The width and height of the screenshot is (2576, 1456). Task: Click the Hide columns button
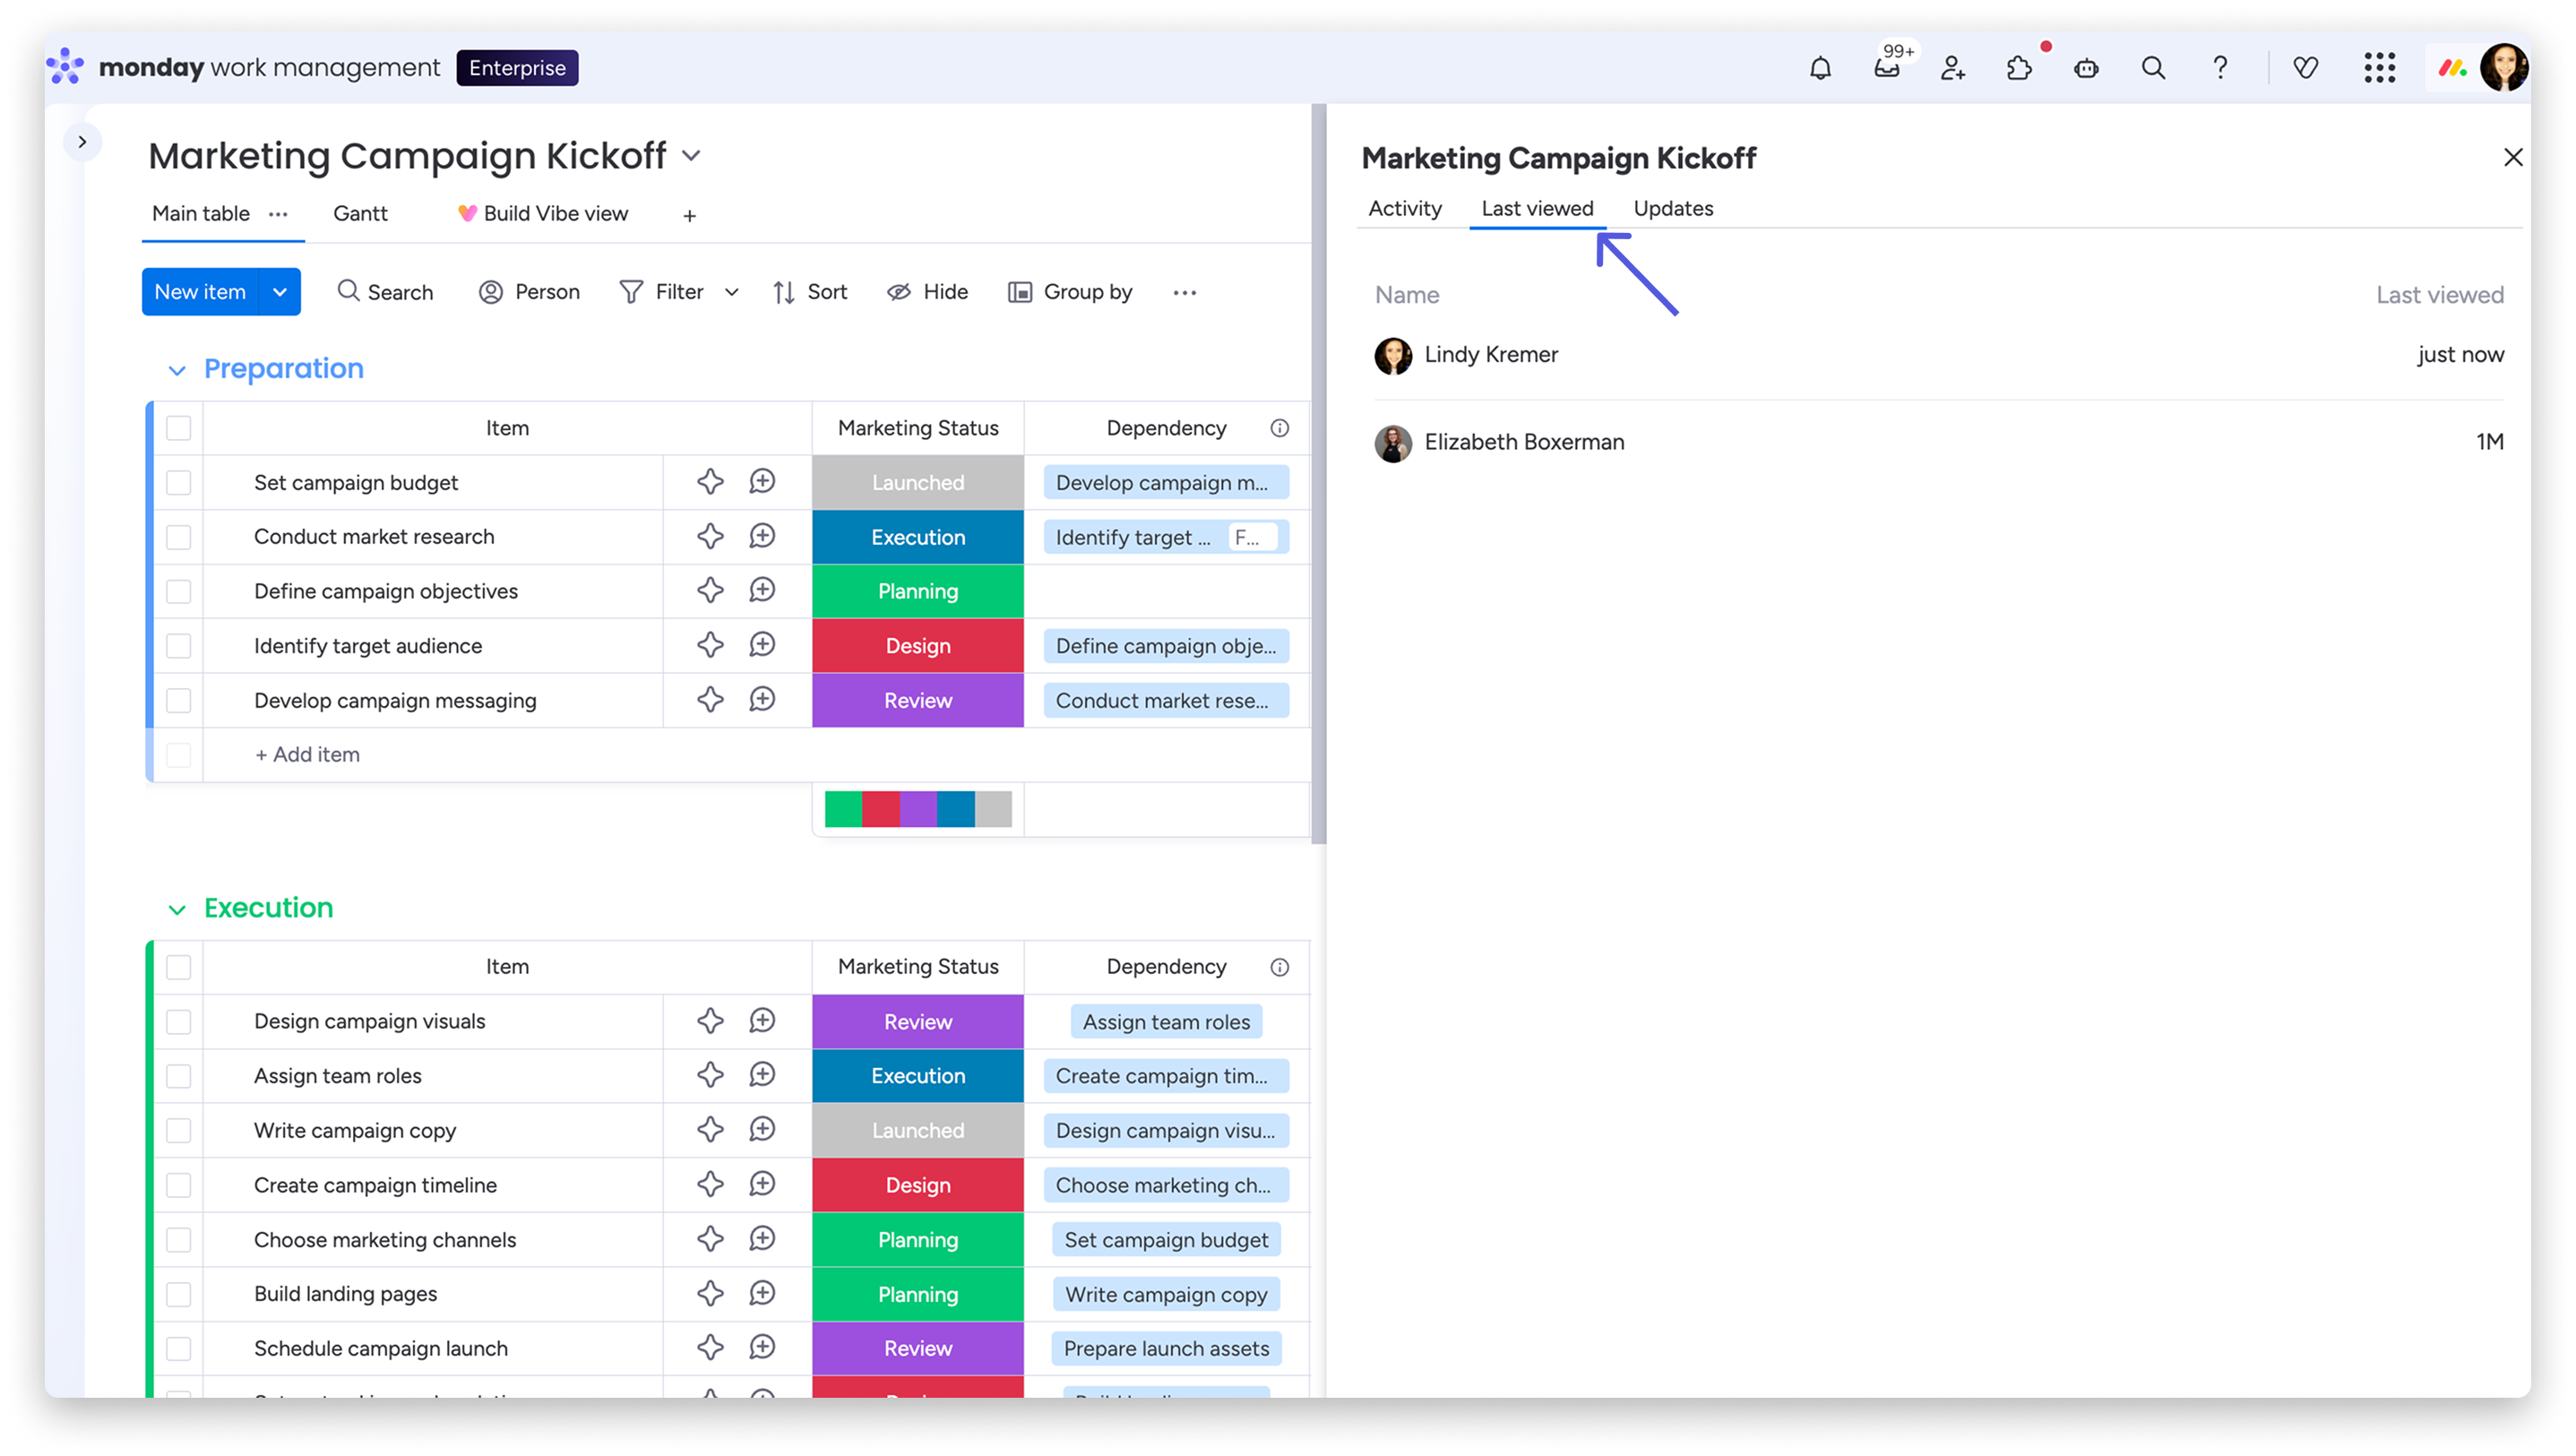click(x=927, y=292)
